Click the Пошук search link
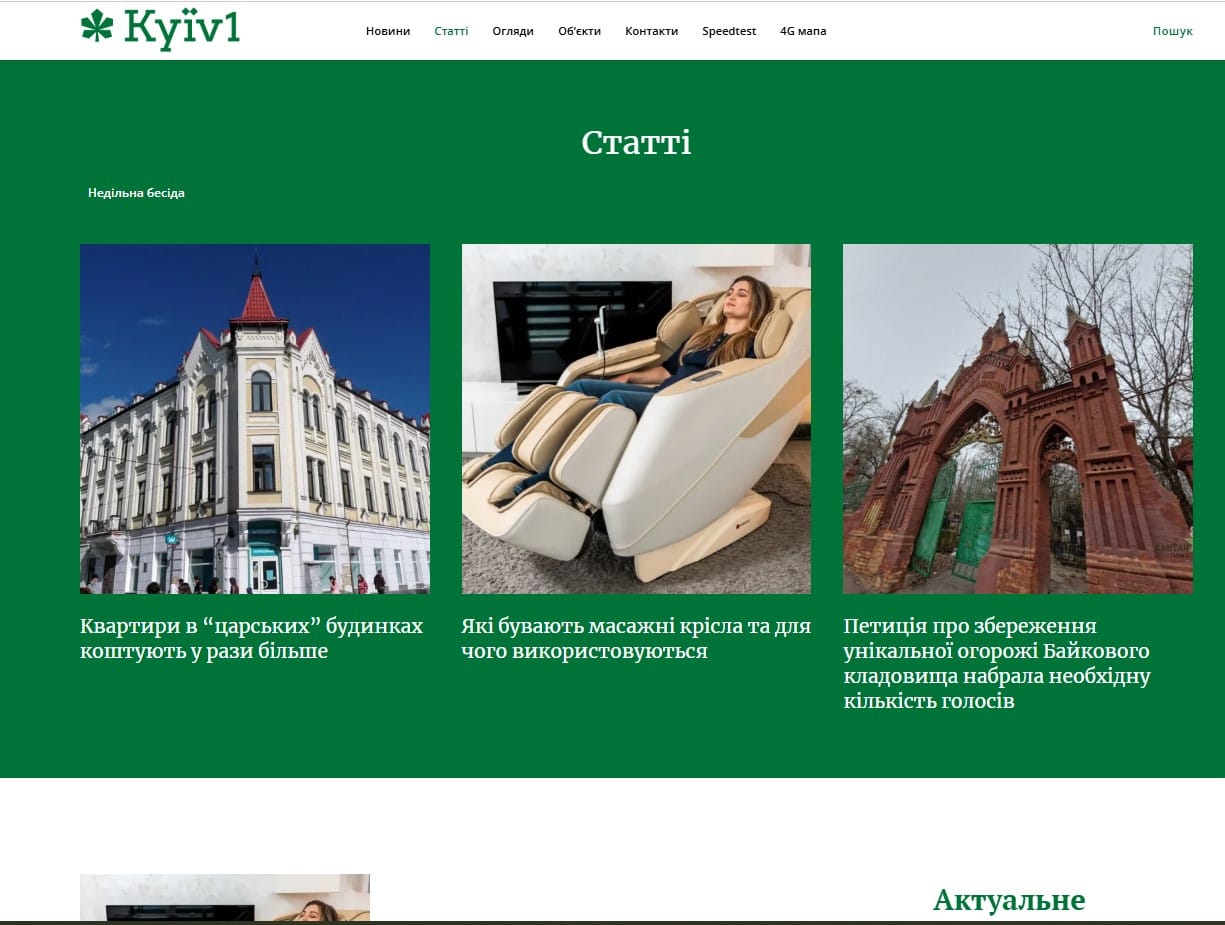 click(x=1173, y=31)
